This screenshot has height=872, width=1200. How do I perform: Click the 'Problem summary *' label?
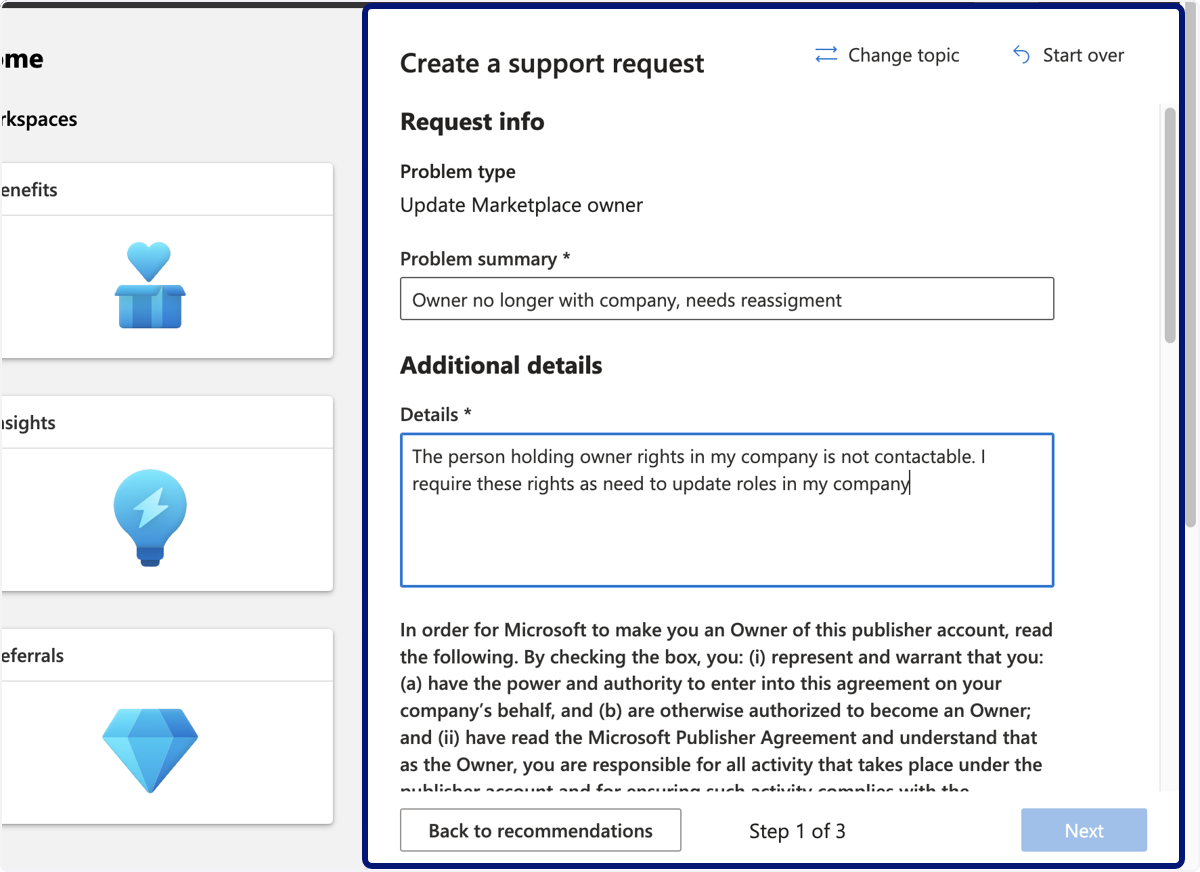pos(485,259)
